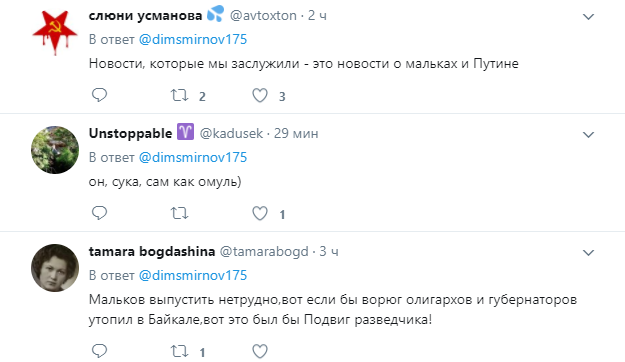Reply to the Unstoppable tweet

pos(99,213)
